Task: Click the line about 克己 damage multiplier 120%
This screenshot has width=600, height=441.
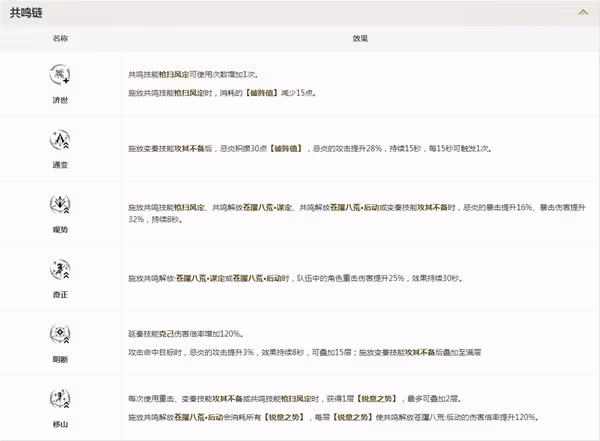Action: [x=186, y=334]
